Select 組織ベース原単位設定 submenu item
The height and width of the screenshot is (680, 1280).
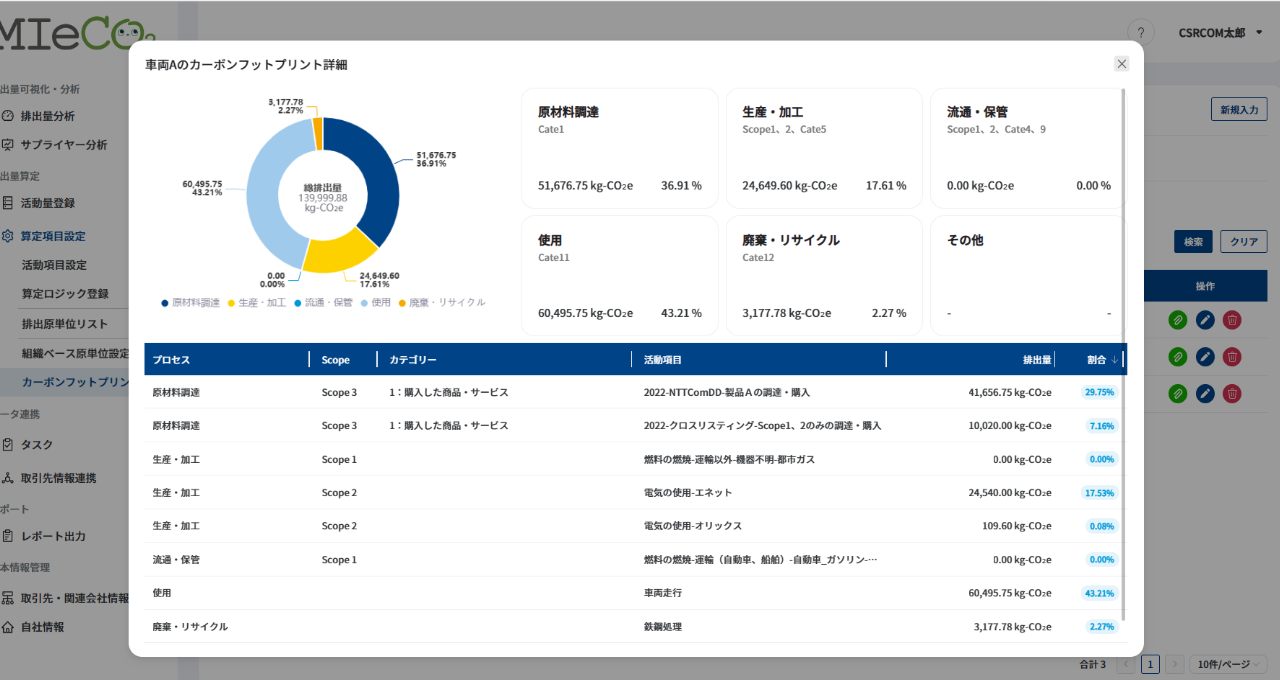point(75,353)
